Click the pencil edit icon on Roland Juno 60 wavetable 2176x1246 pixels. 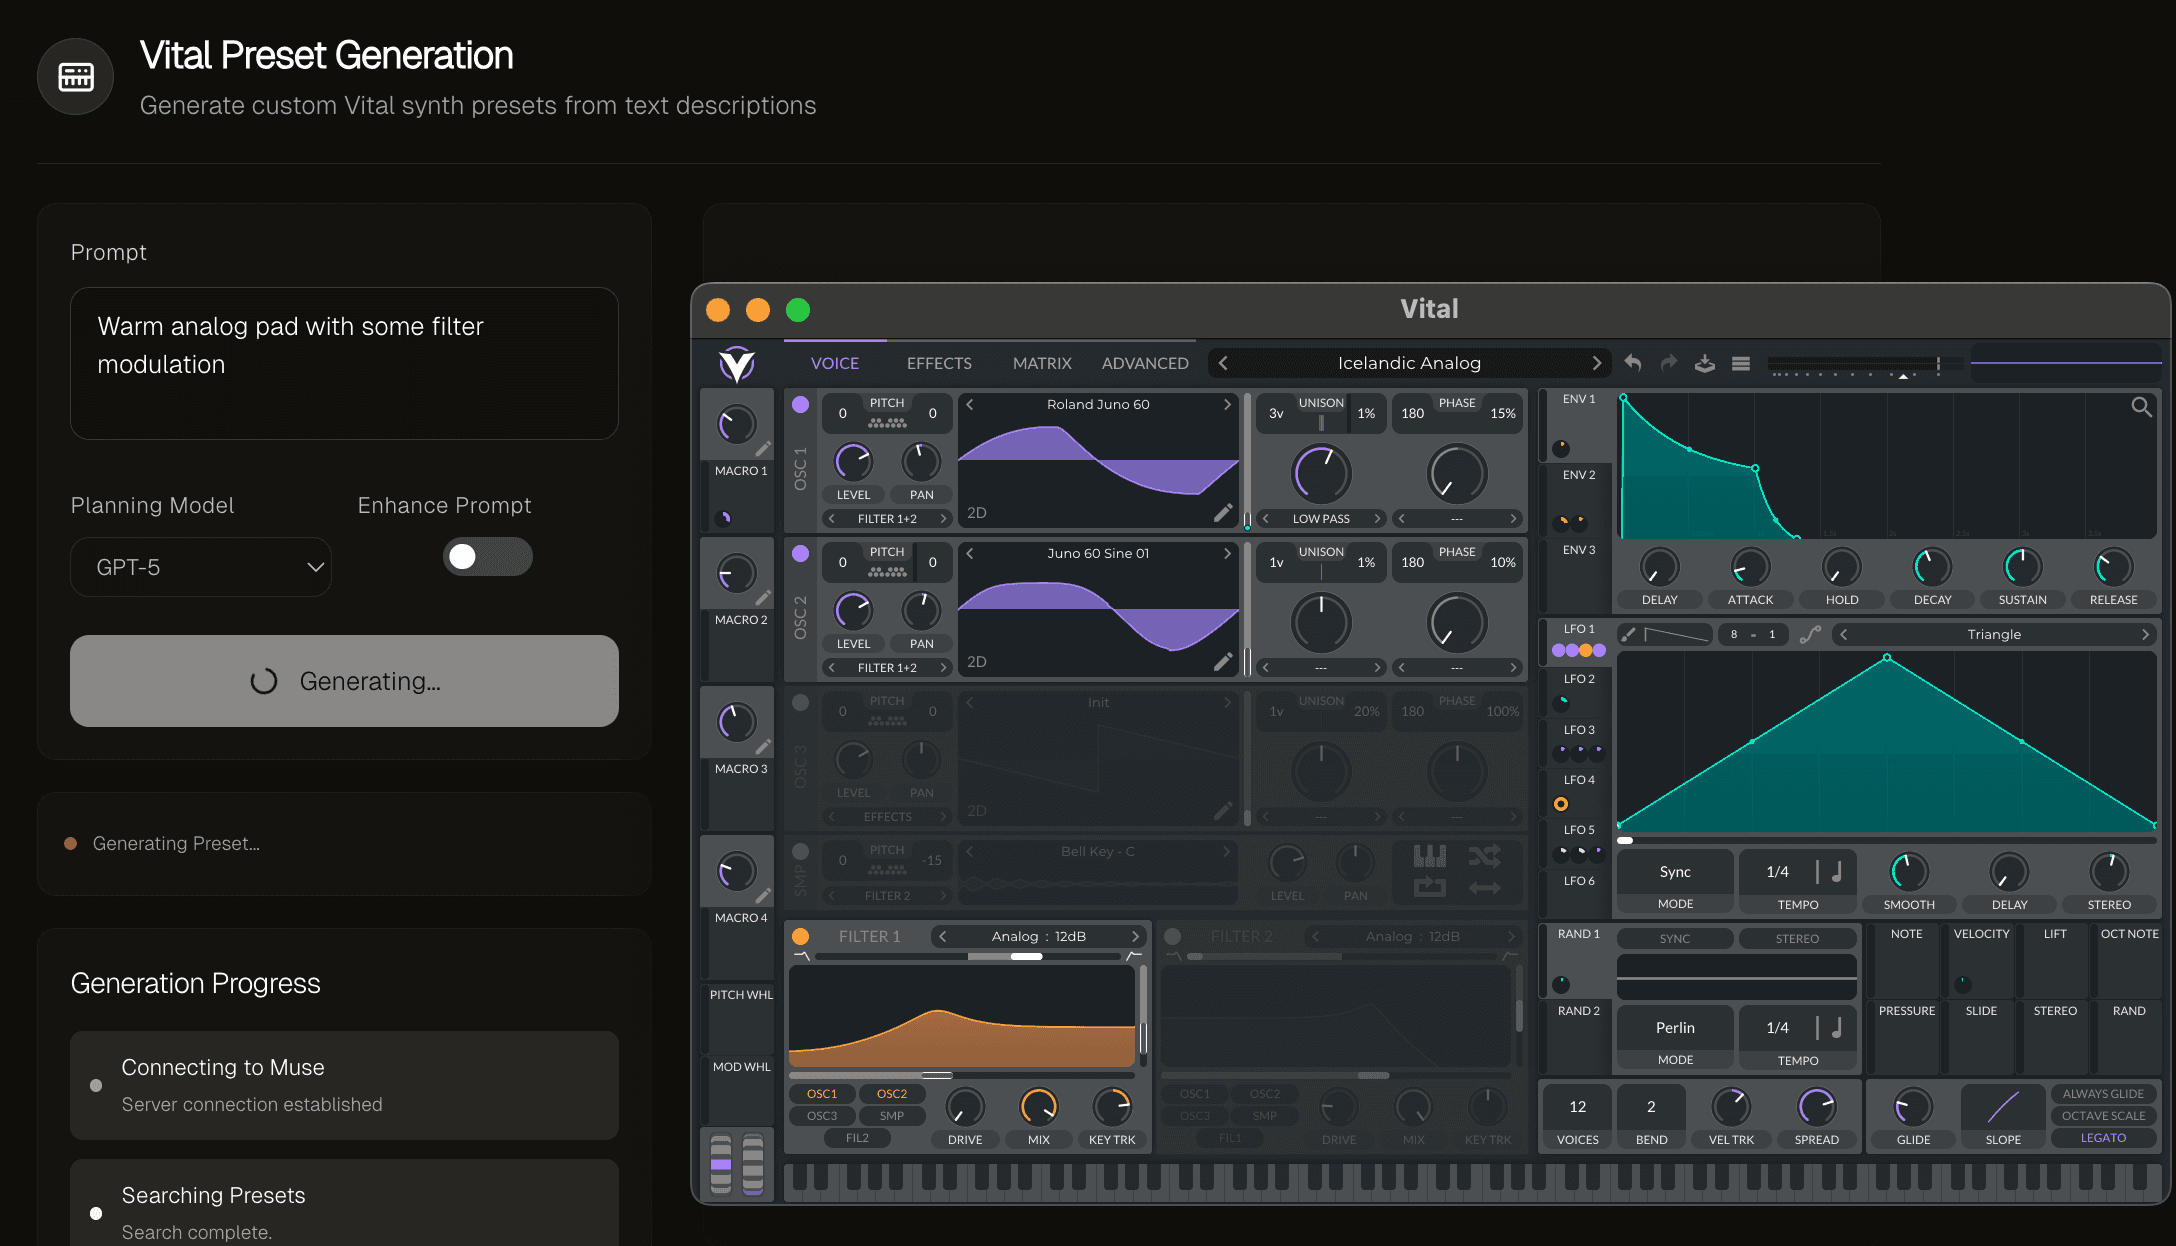(1222, 512)
